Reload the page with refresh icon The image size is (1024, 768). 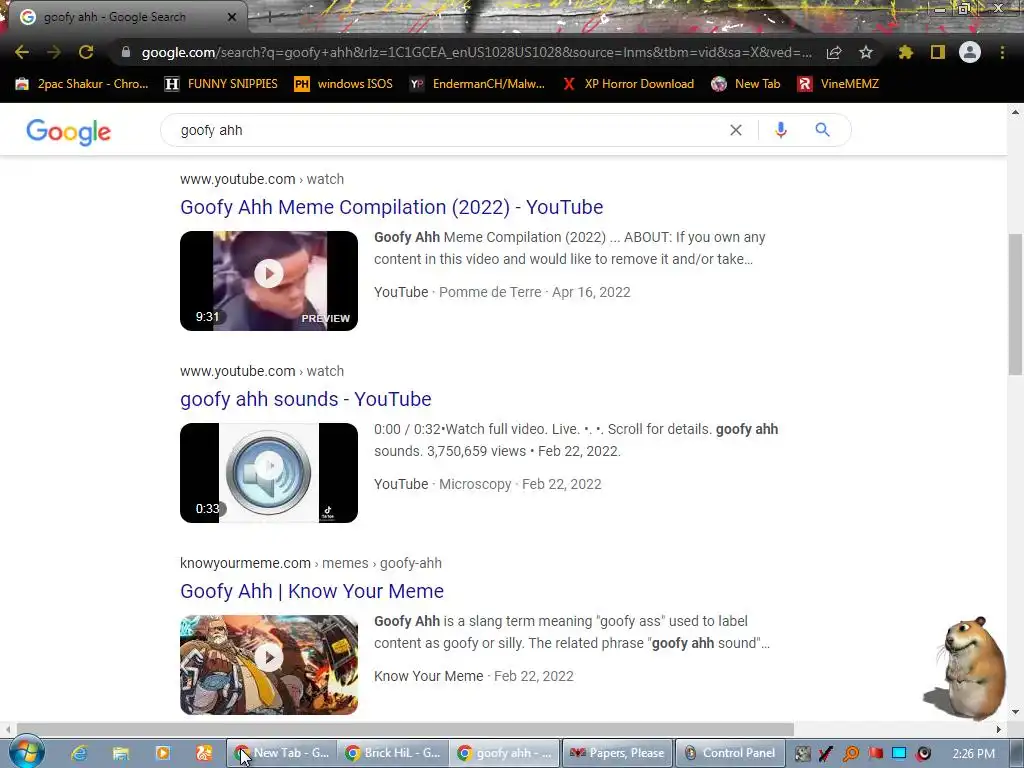pos(86,52)
